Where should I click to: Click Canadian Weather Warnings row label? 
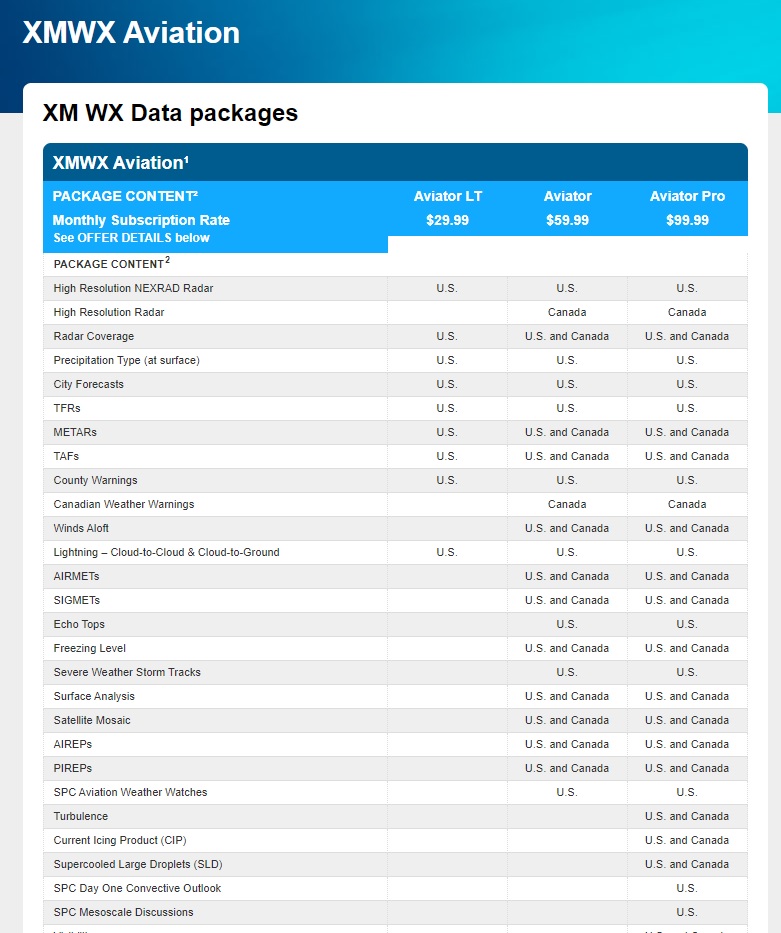coord(124,504)
